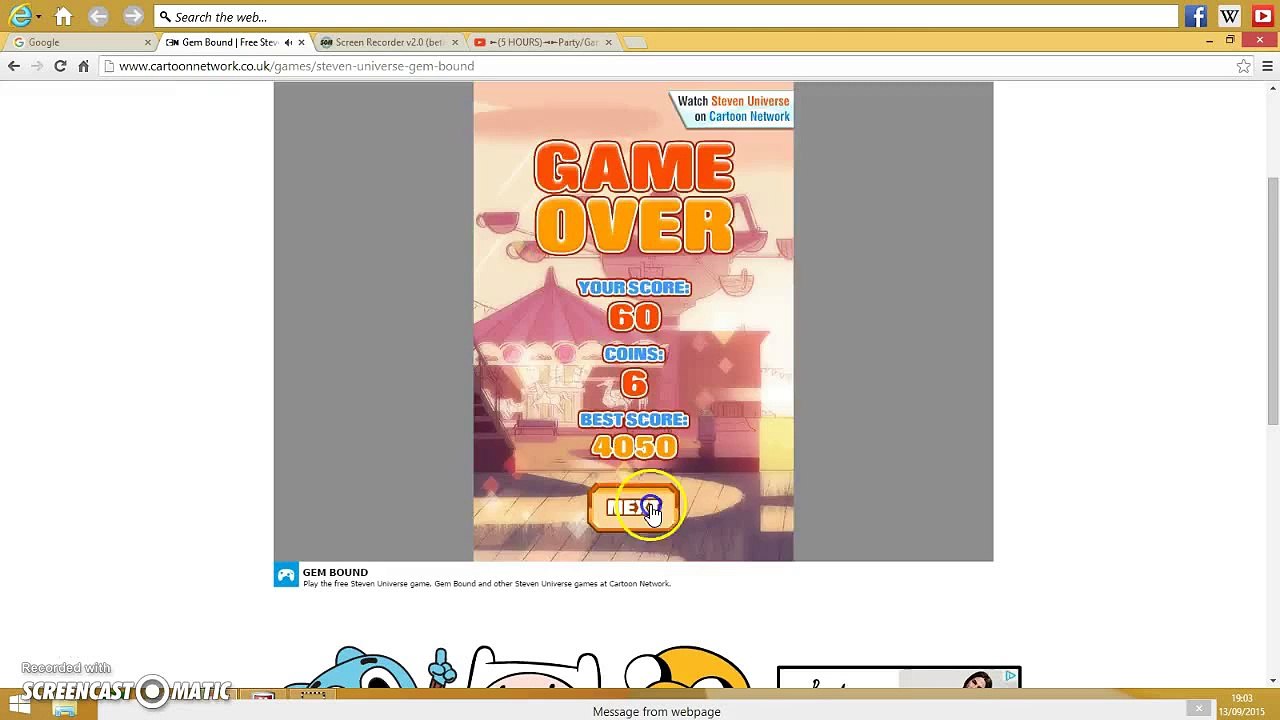Open the YouTube shortcut icon

(1262, 16)
